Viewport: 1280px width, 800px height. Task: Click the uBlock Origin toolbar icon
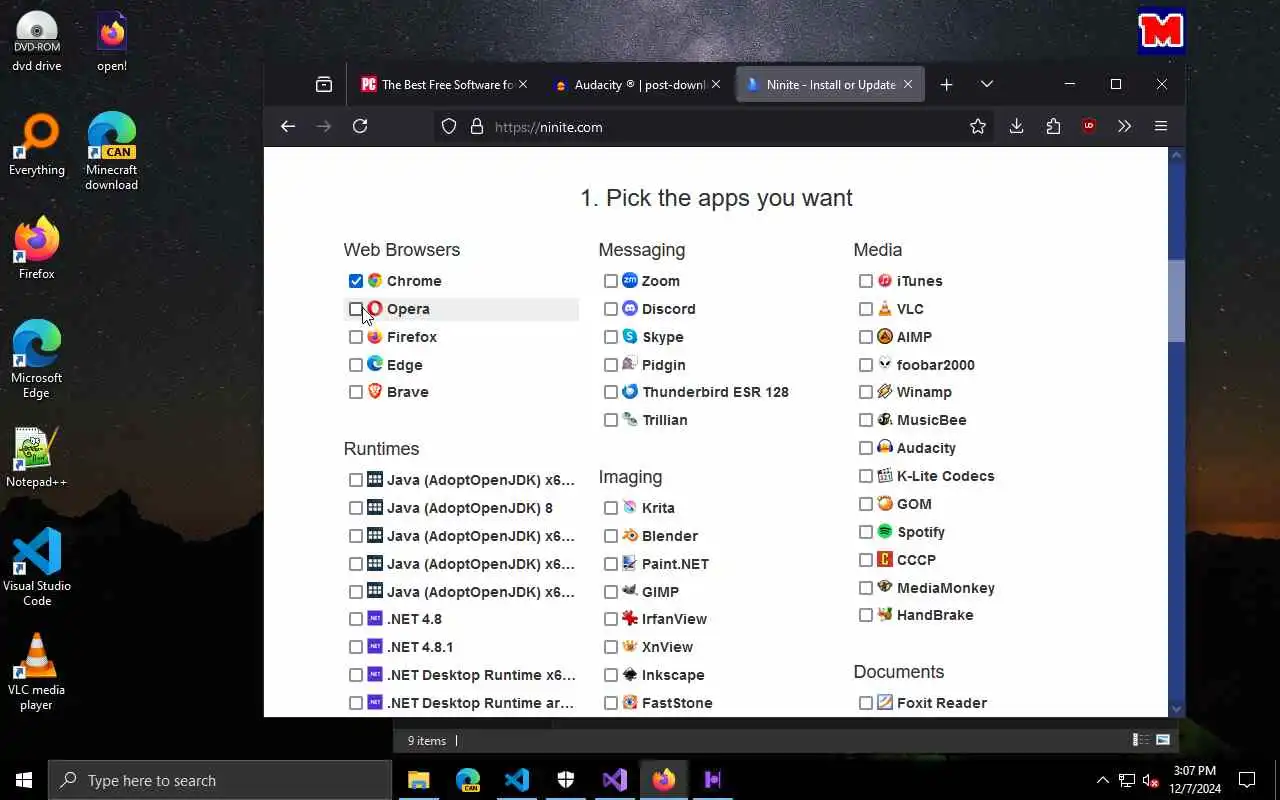(1089, 126)
